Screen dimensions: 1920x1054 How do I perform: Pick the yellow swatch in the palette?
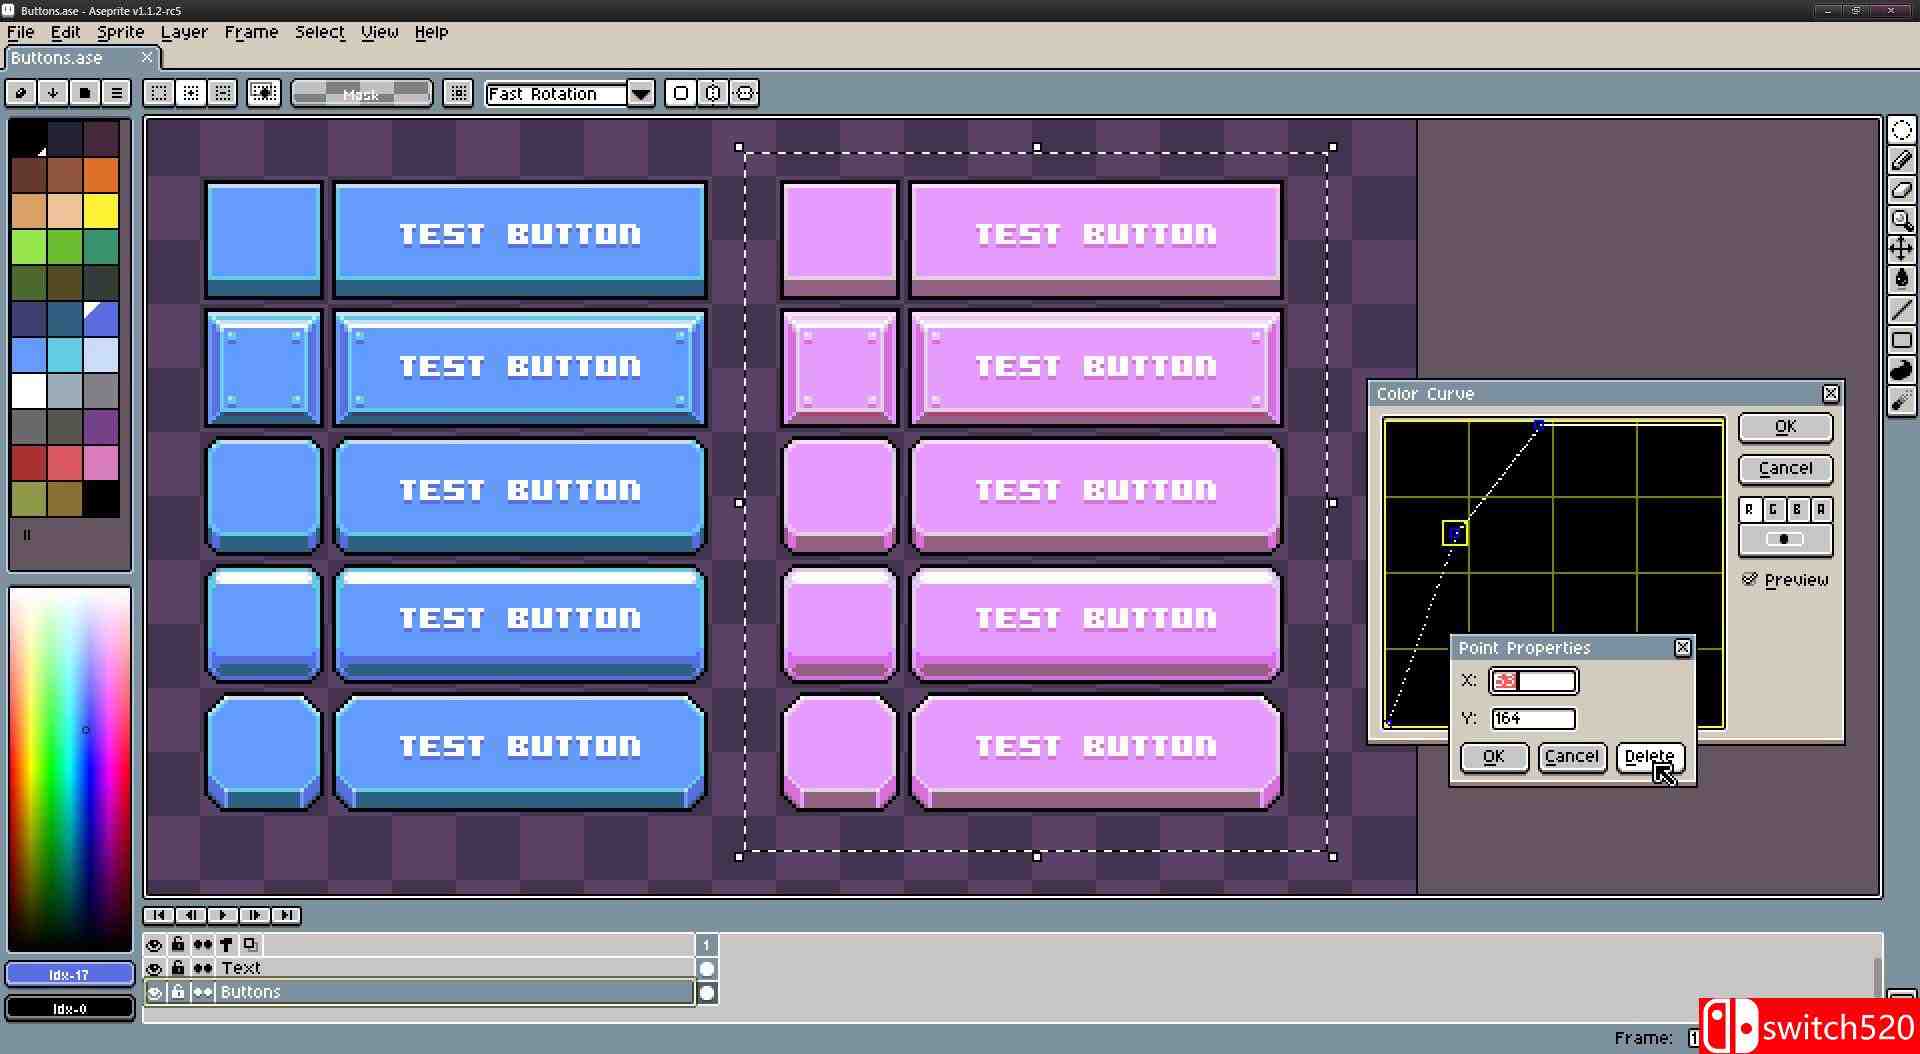click(101, 211)
